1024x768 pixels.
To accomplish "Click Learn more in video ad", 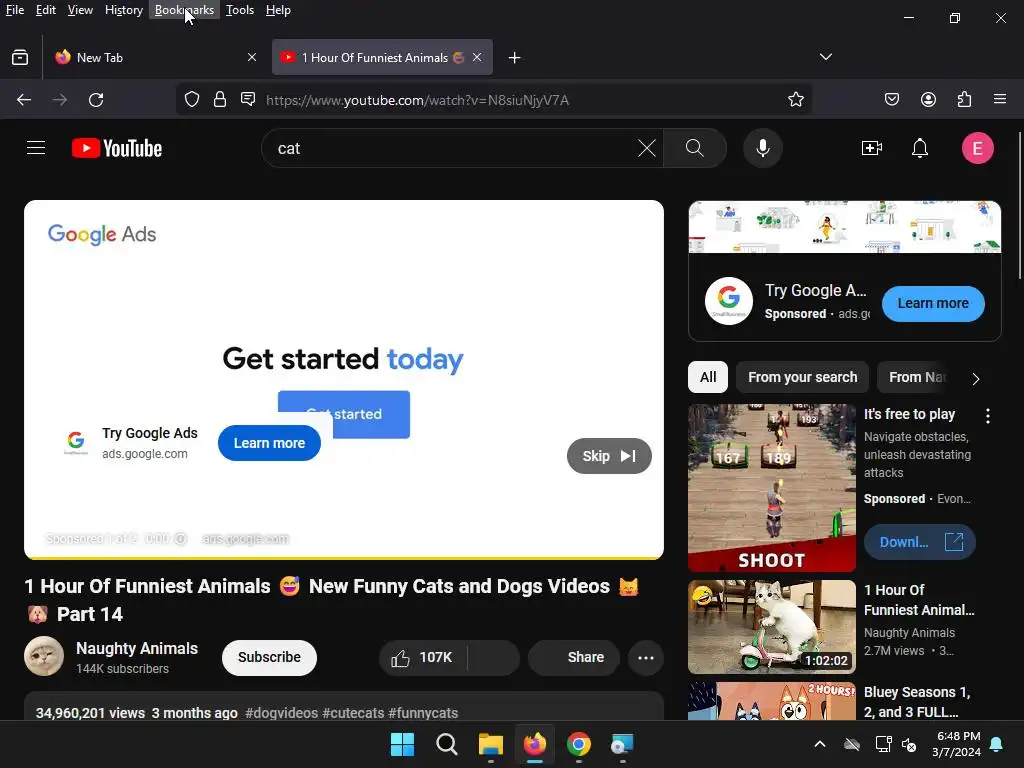I will click(x=269, y=443).
